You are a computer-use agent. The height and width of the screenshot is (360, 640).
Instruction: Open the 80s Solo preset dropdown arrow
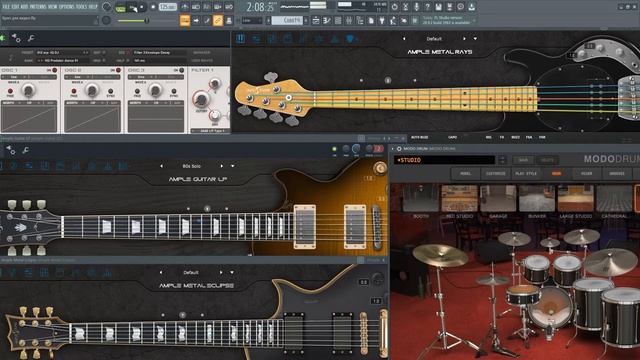[x=233, y=166]
